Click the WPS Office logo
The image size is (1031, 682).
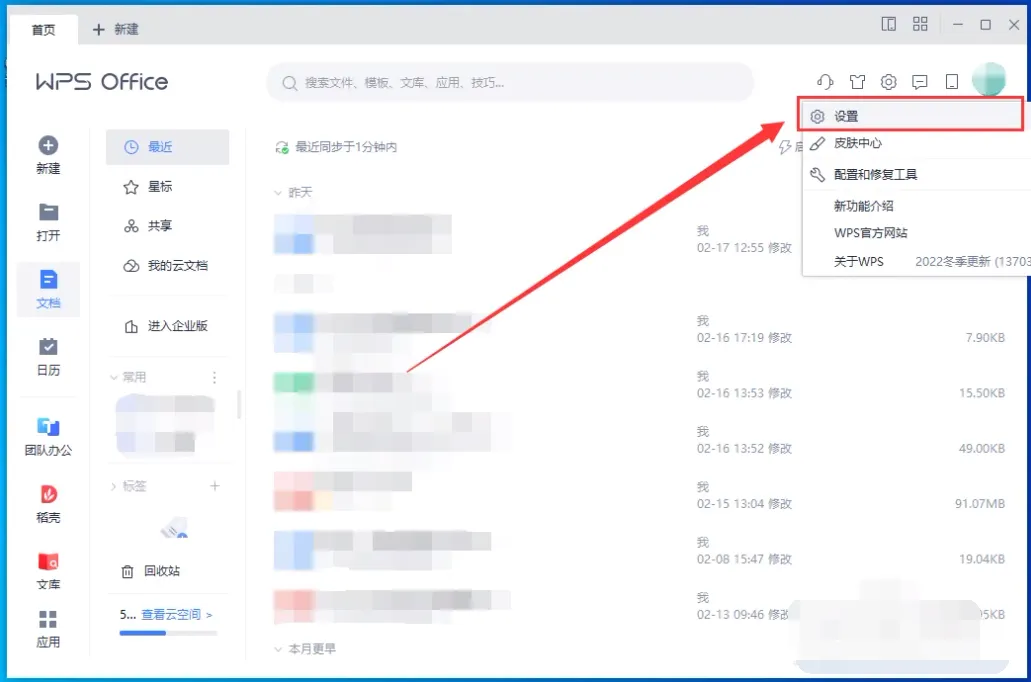(x=102, y=82)
